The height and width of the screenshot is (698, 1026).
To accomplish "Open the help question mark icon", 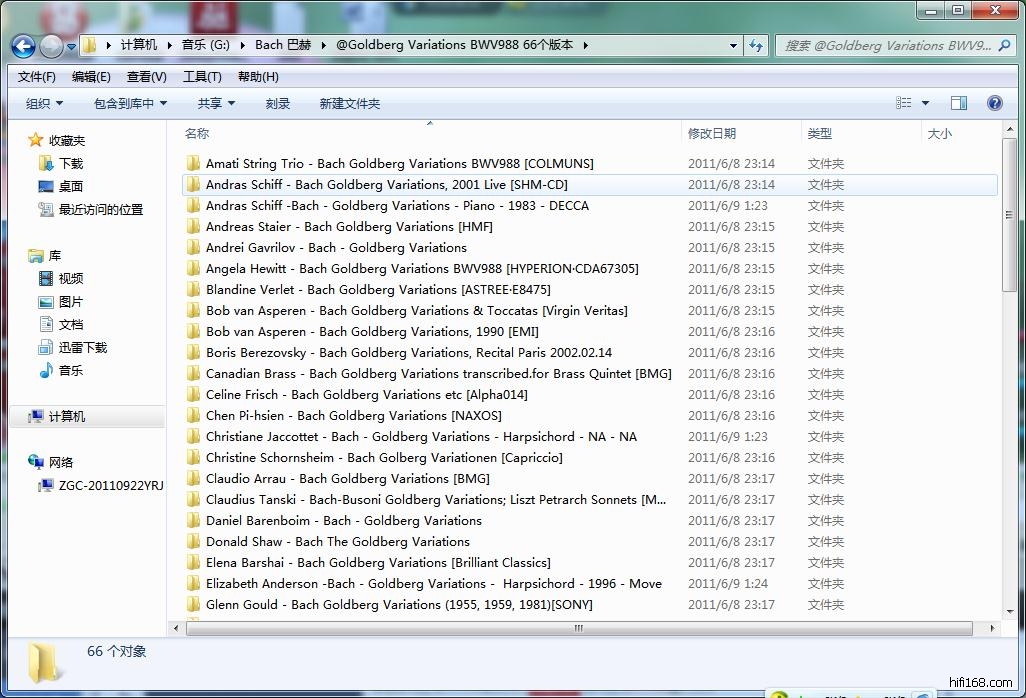I will (x=994, y=103).
